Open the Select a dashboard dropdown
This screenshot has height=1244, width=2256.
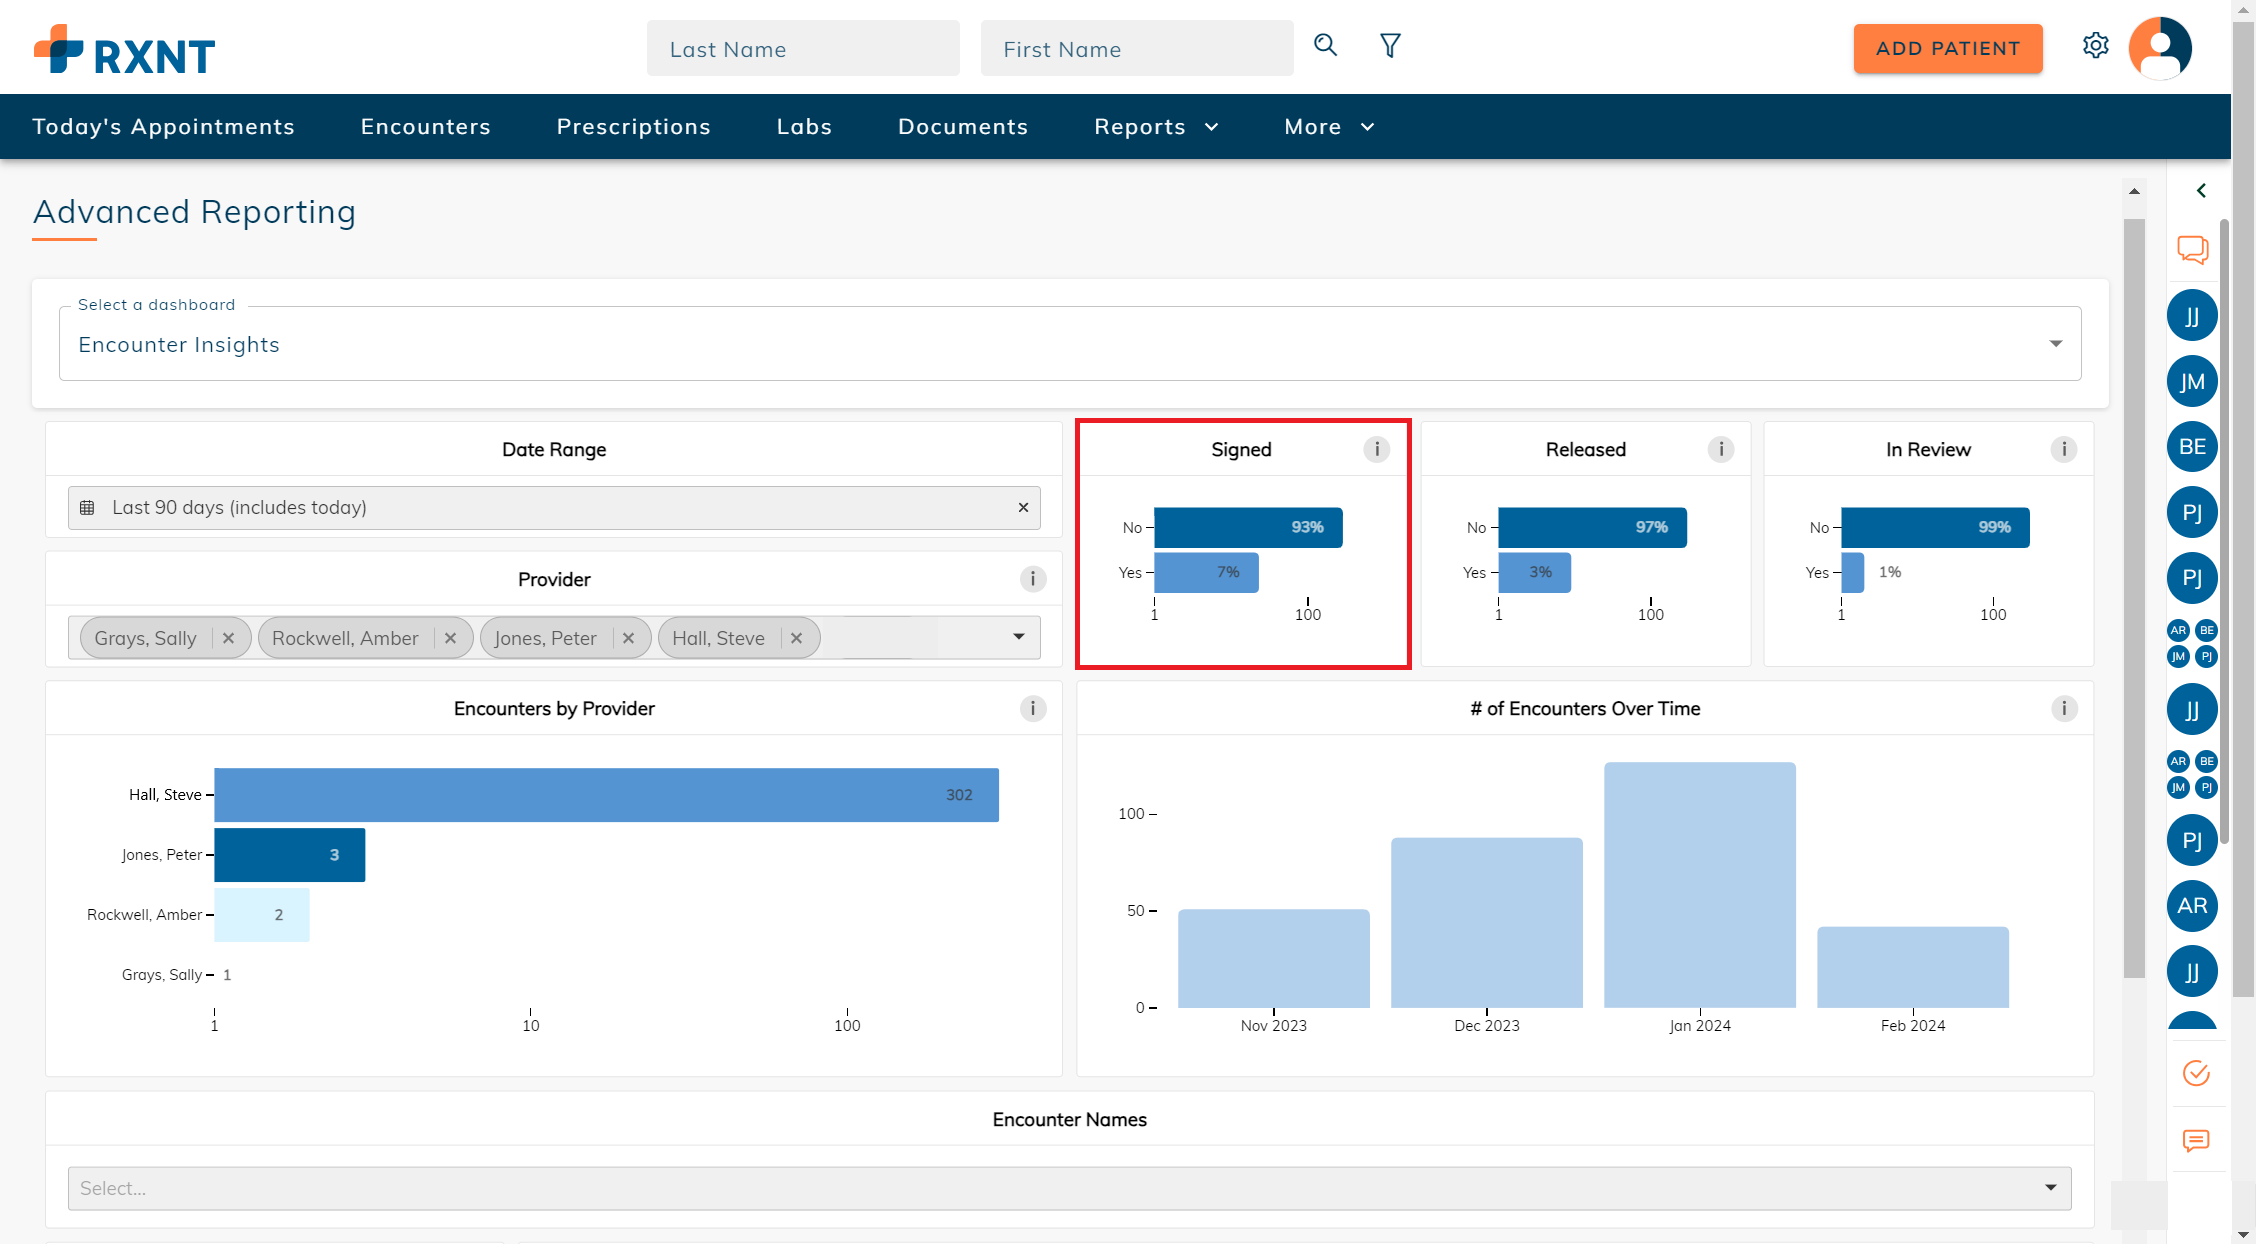pyautogui.click(x=1070, y=343)
